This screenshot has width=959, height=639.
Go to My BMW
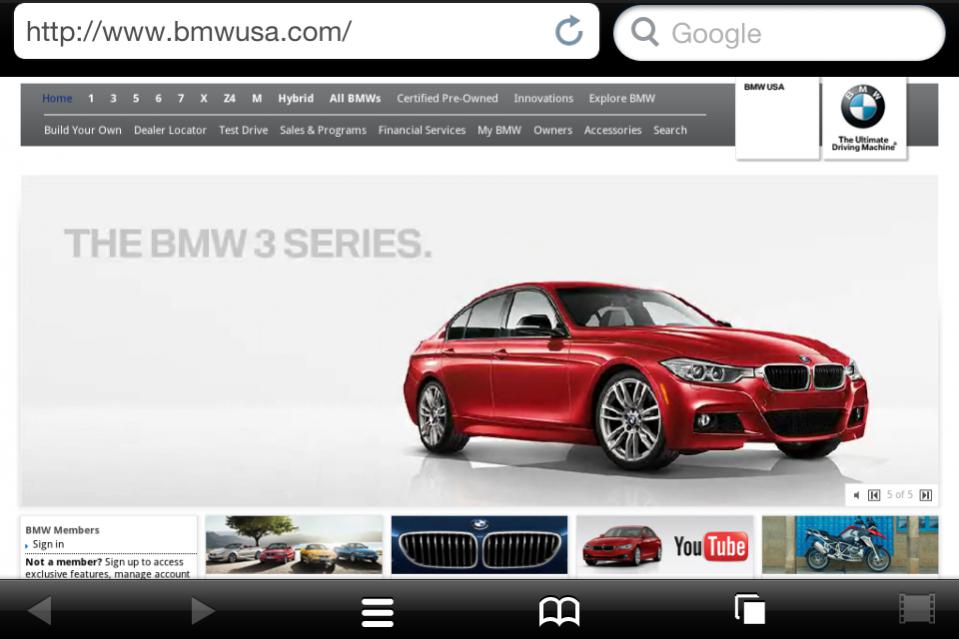click(x=500, y=130)
